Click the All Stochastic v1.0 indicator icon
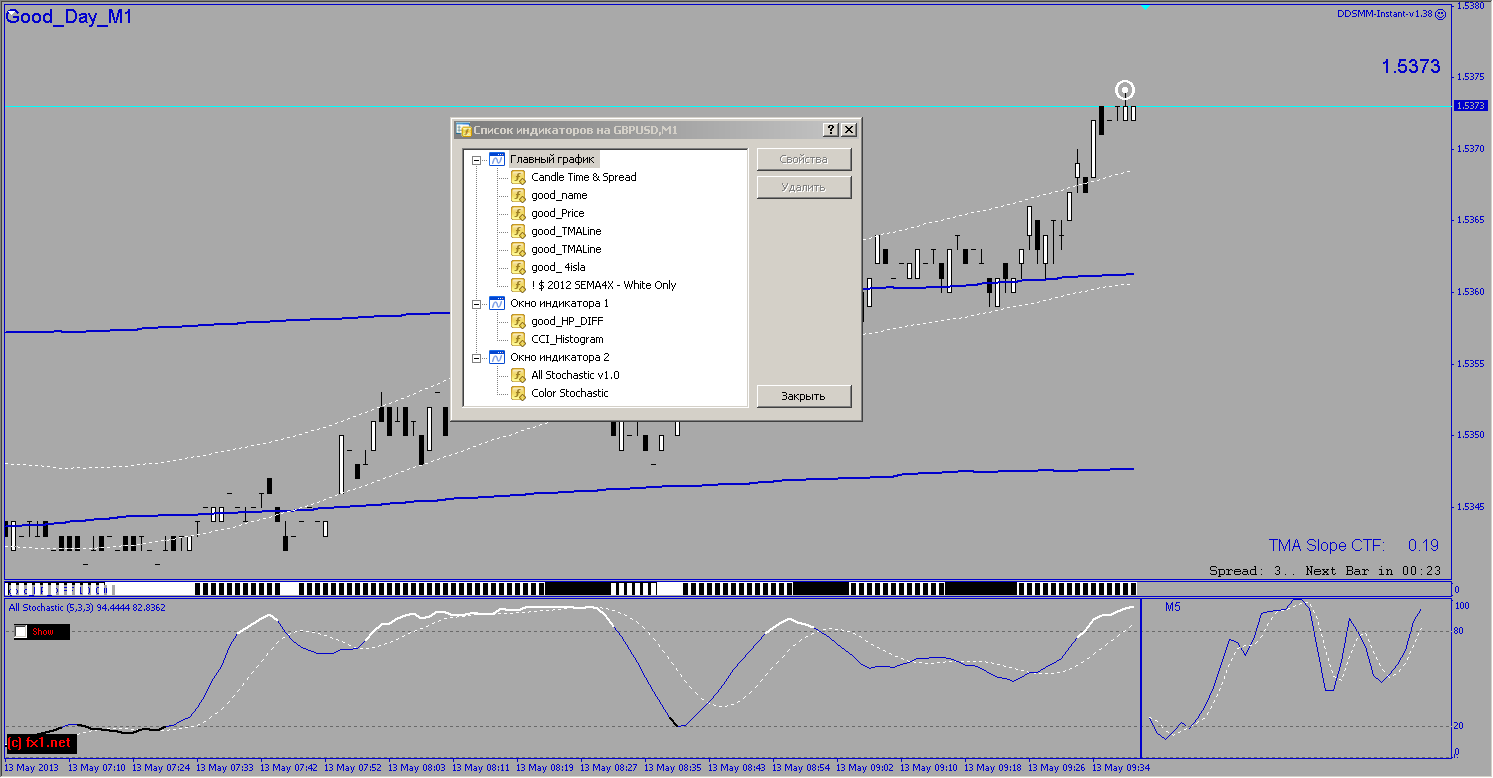This screenshot has width=1493, height=778. [x=518, y=375]
